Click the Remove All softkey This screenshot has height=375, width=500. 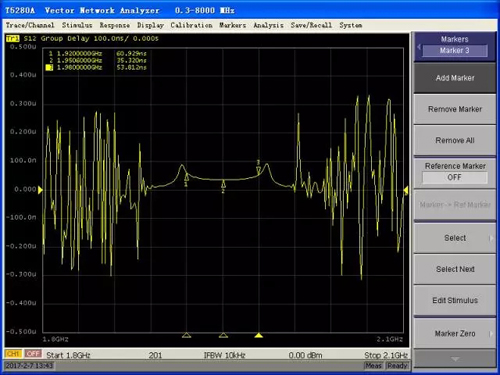455,140
